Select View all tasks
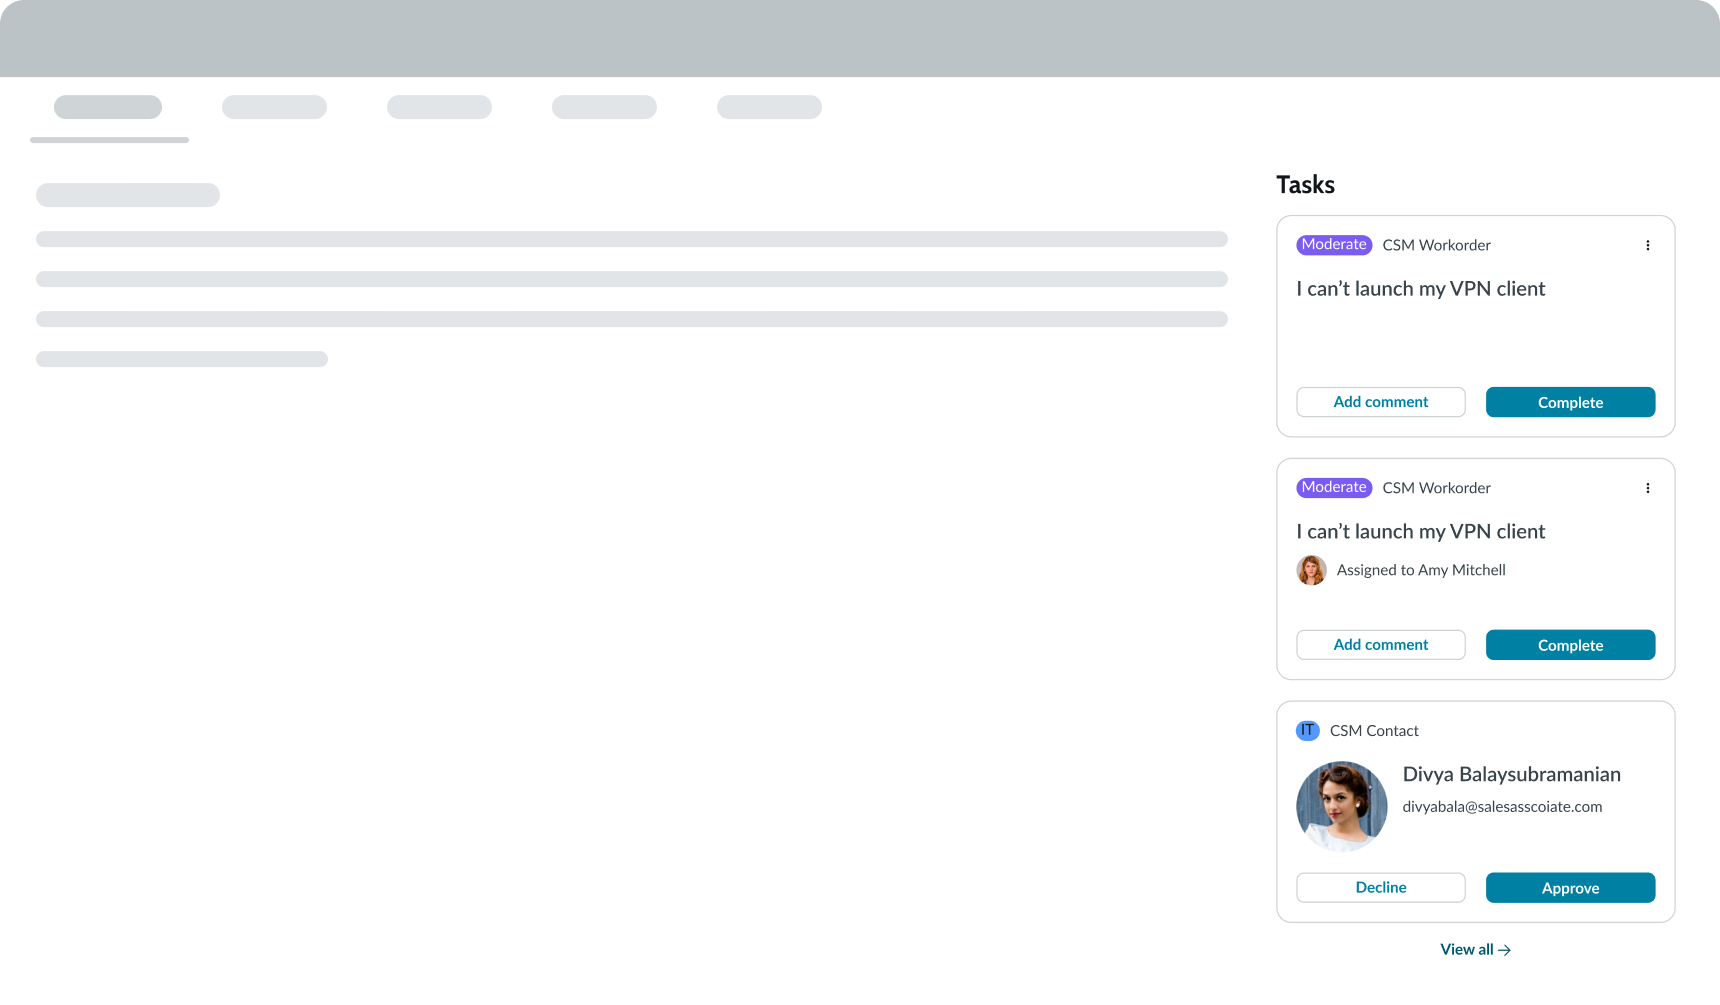 pos(1467,949)
